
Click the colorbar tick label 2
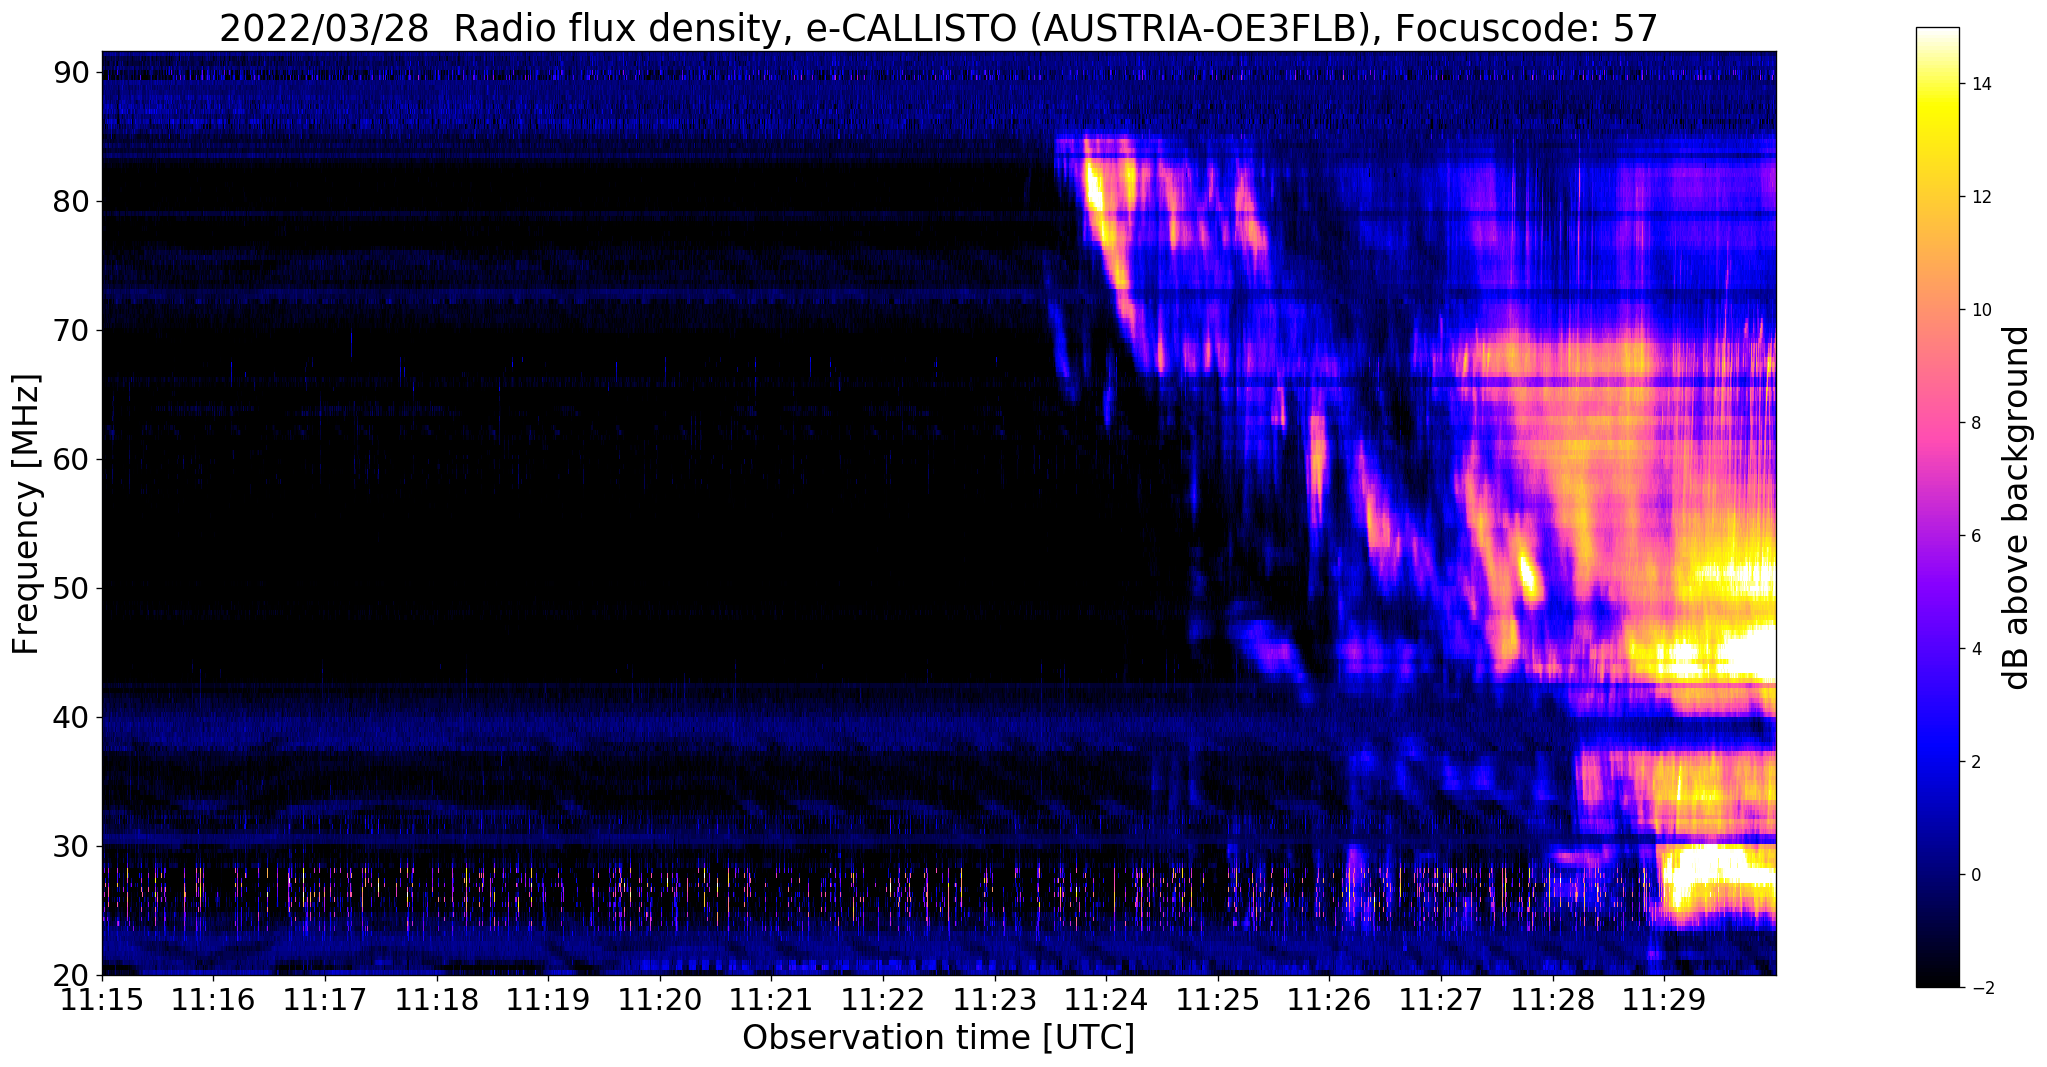[1976, 762]
